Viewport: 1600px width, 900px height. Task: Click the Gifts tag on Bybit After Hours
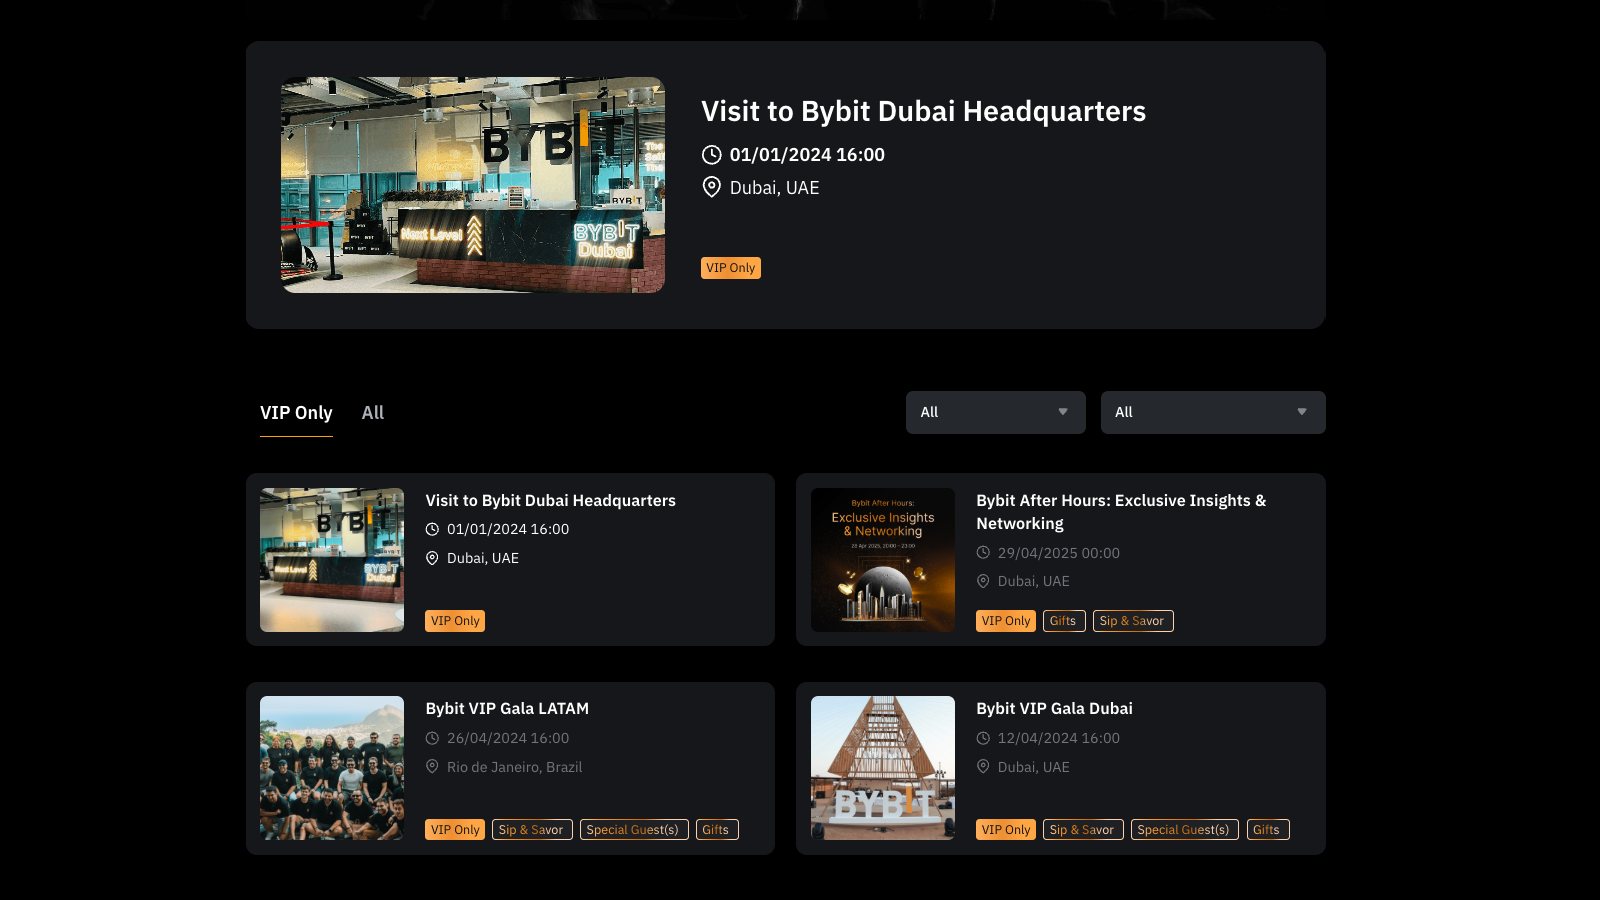tap(1064, 620)
